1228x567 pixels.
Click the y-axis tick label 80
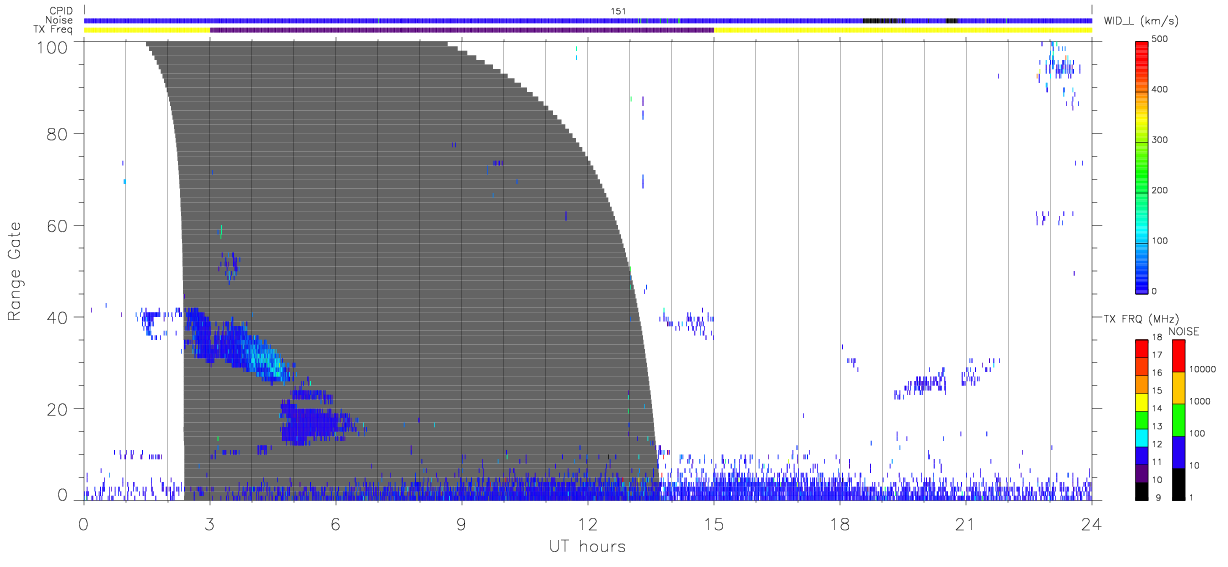coord(58,134)
